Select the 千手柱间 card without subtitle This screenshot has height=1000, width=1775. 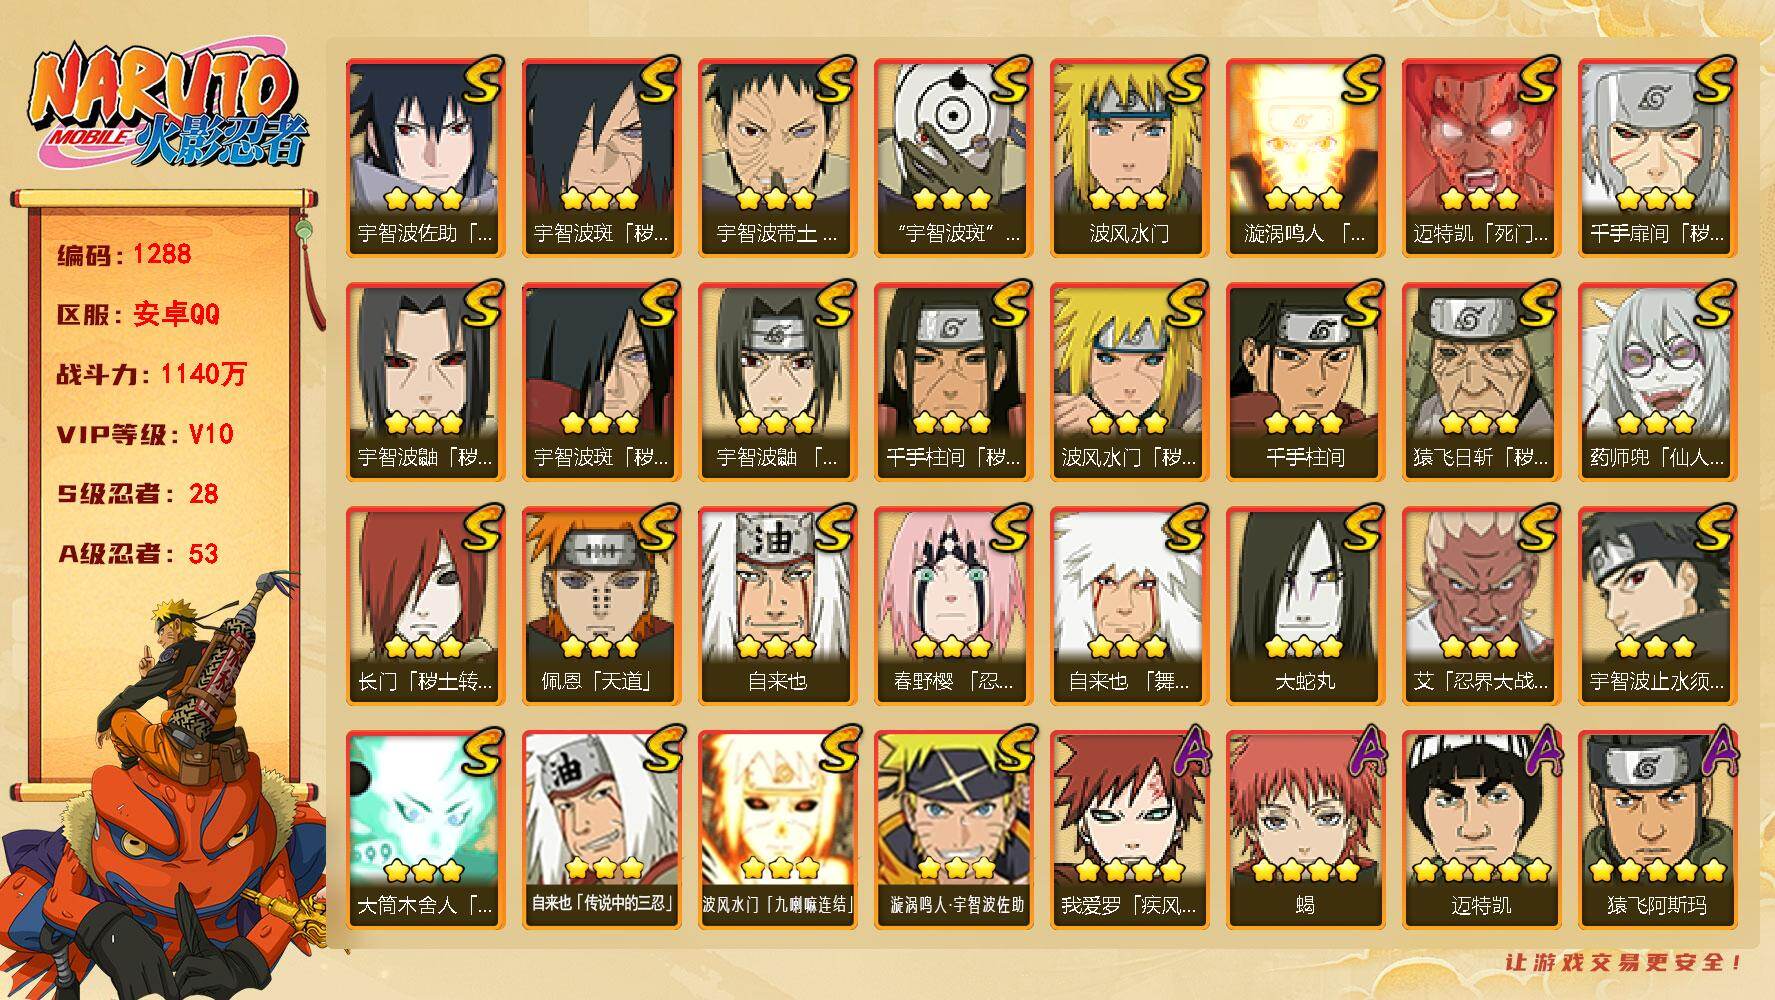point(1305,382)
